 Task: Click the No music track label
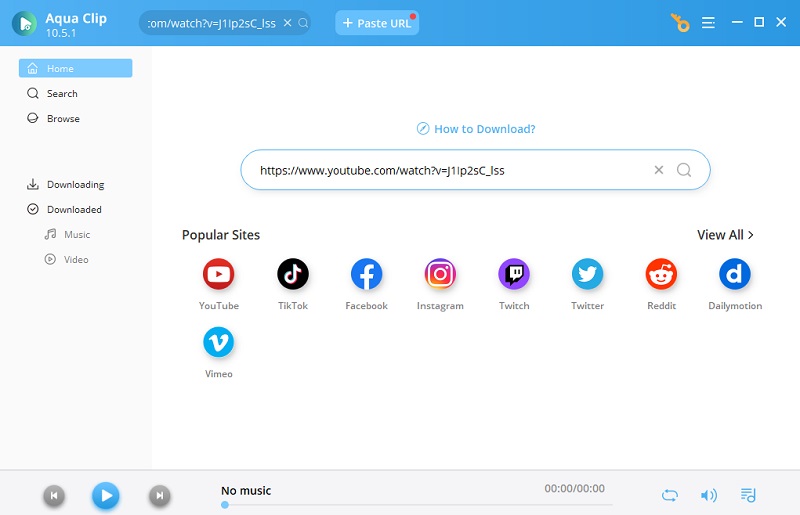(246, 491)
